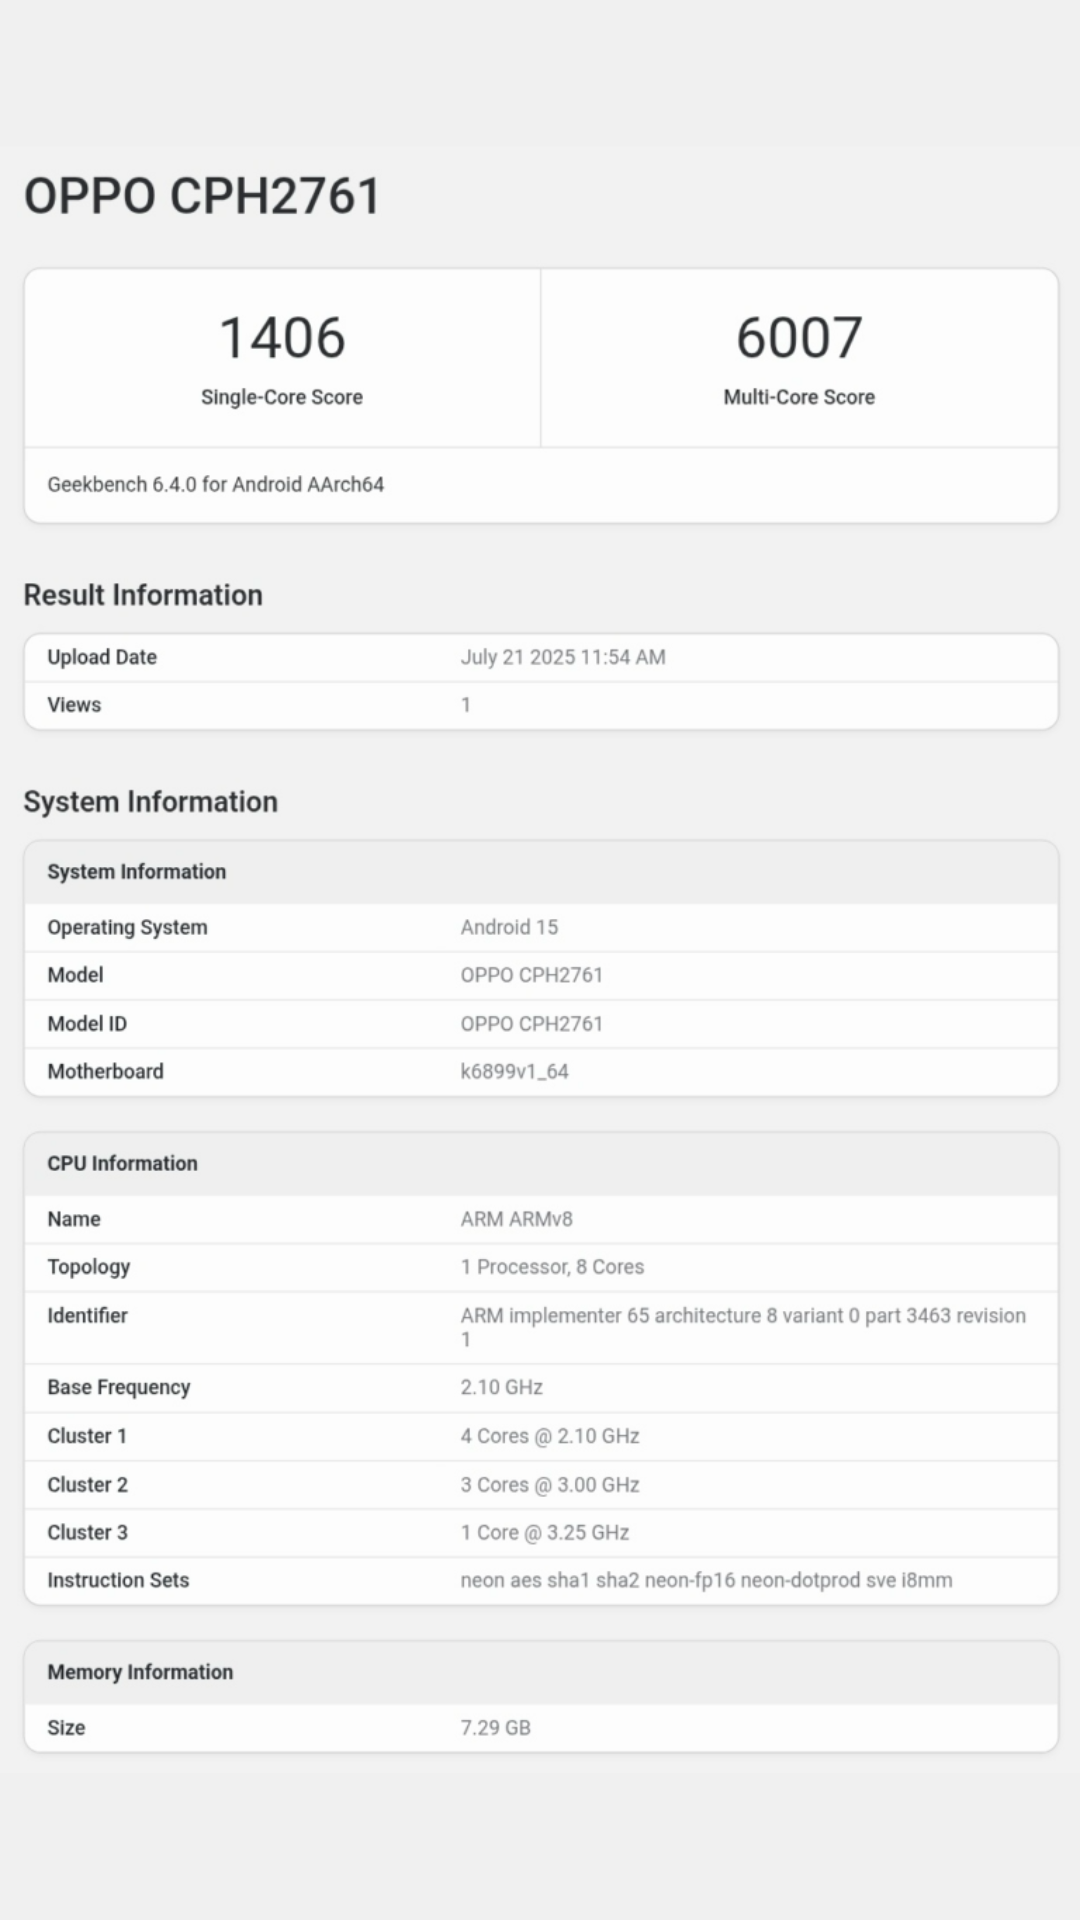The width and height of the screenshot is (1080, 1920).
Task: Click the Single-Core Score label
Action: click(x=282, y=397)
